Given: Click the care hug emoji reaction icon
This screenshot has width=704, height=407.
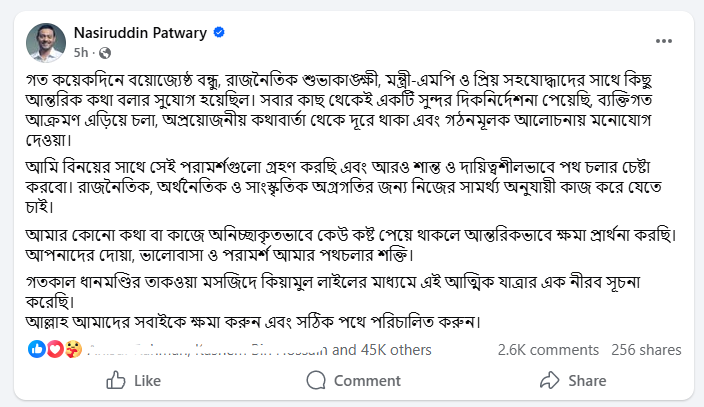Looking at the screenshot, I should (71, 350).
